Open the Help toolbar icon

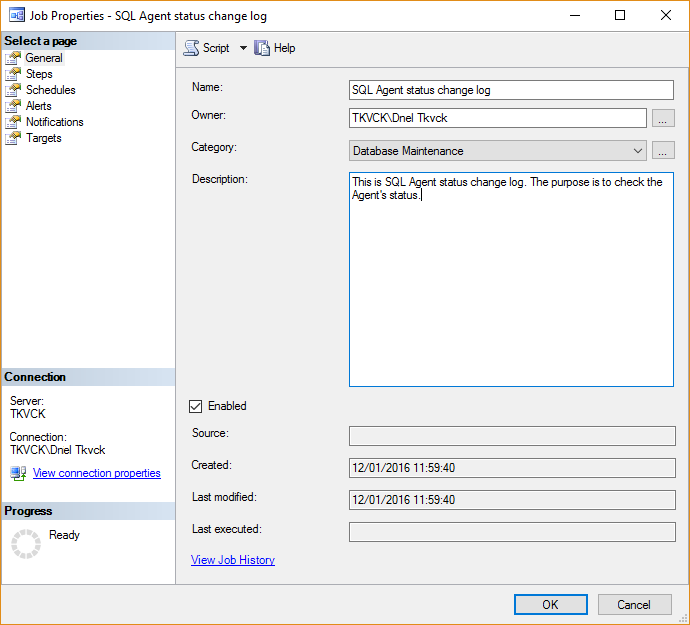pos(263,48)
